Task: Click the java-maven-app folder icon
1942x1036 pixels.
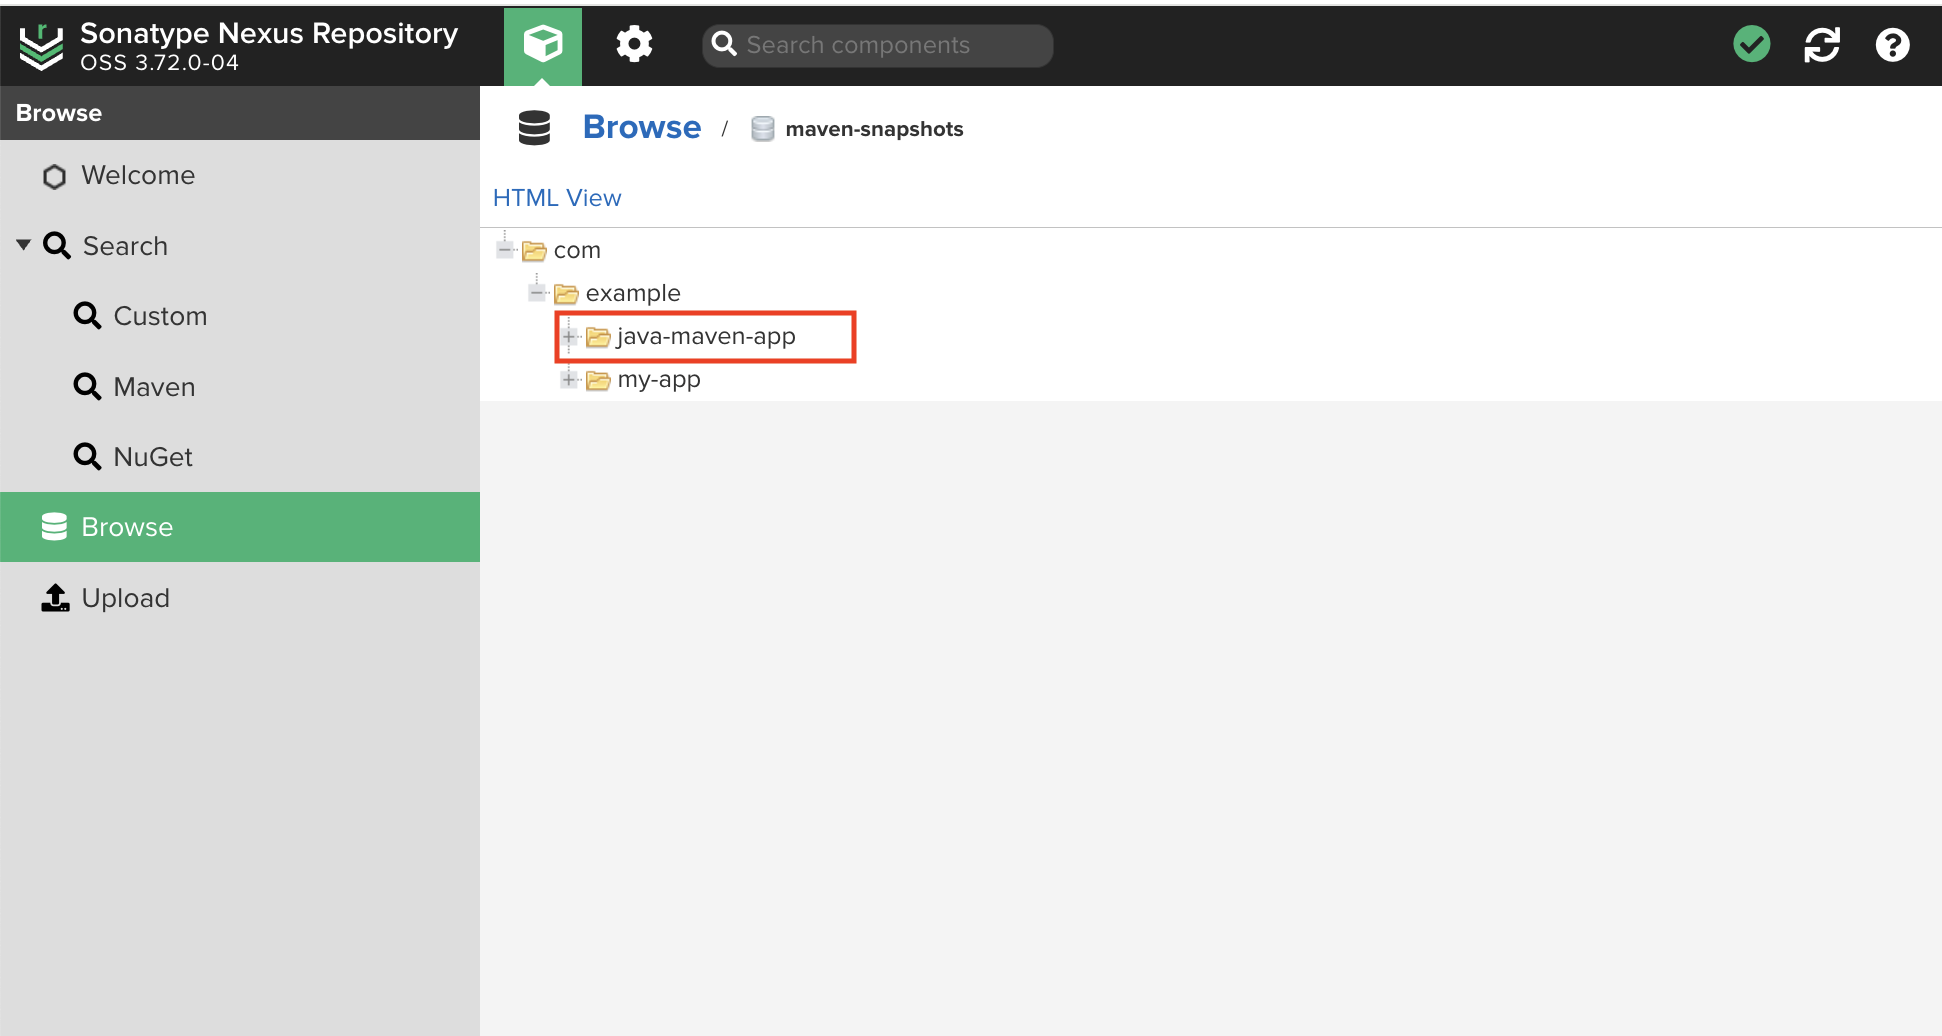Action: [598, 337]
